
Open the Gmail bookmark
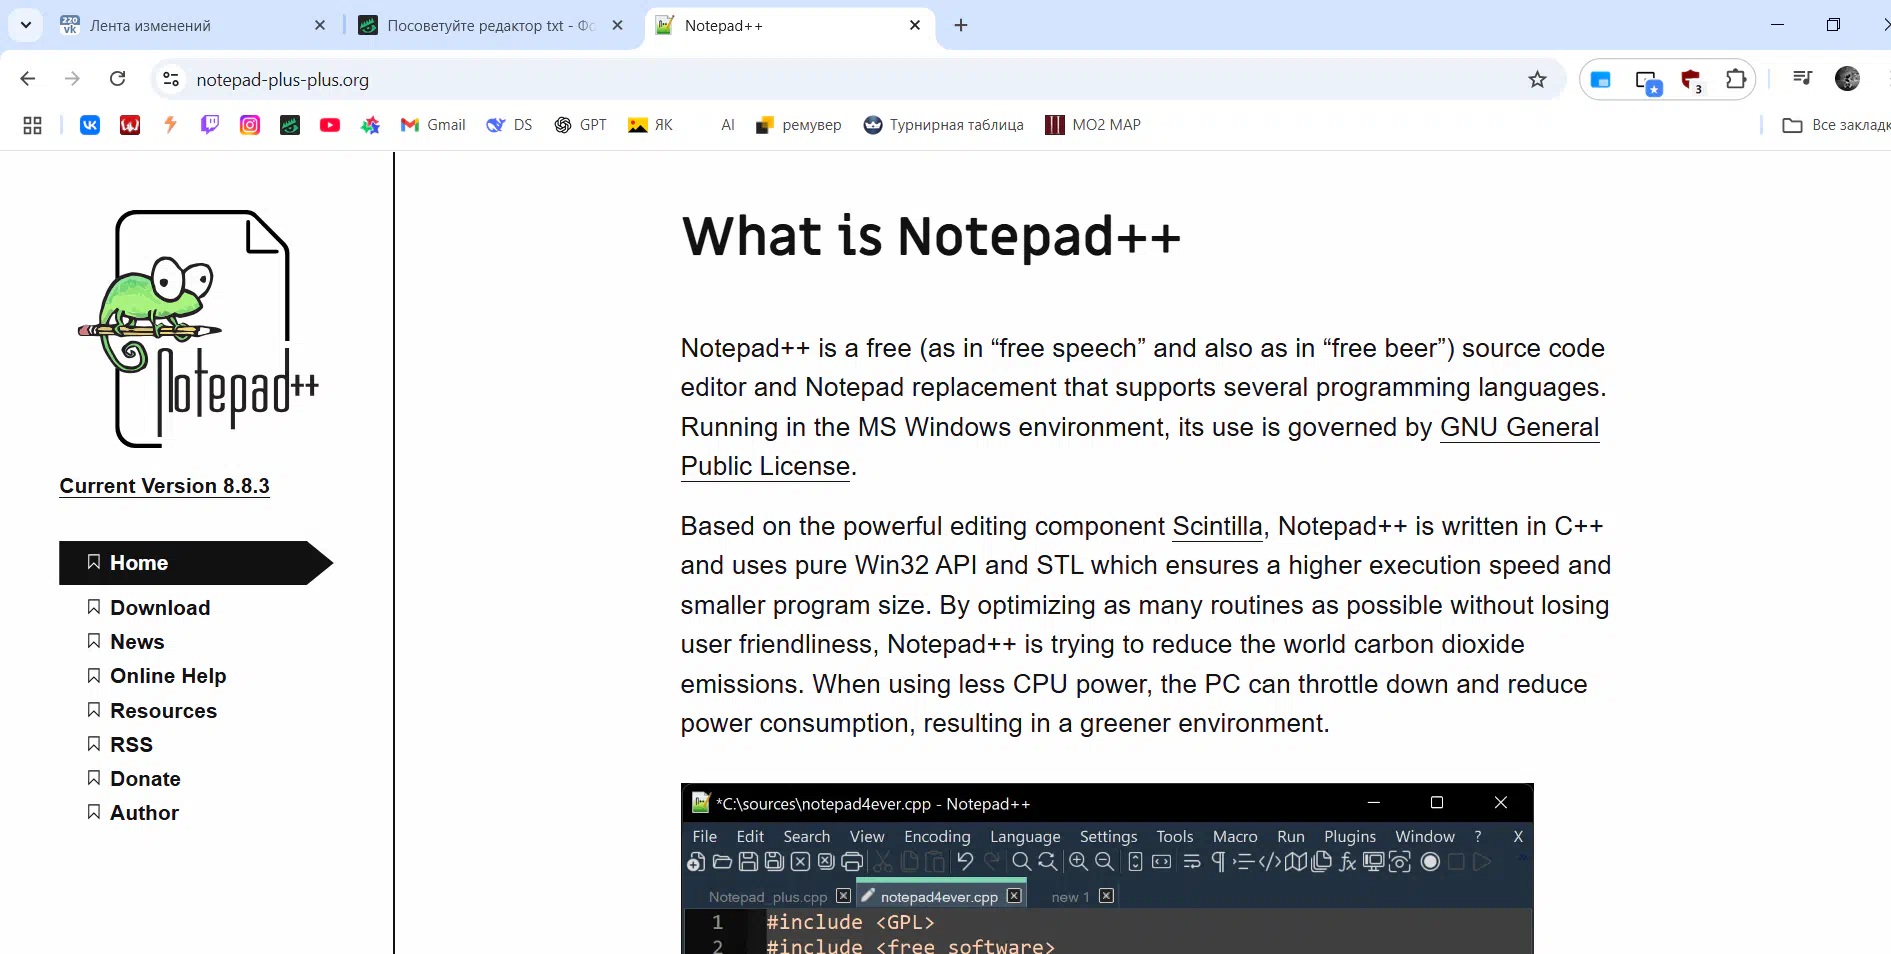coord(433,125)
